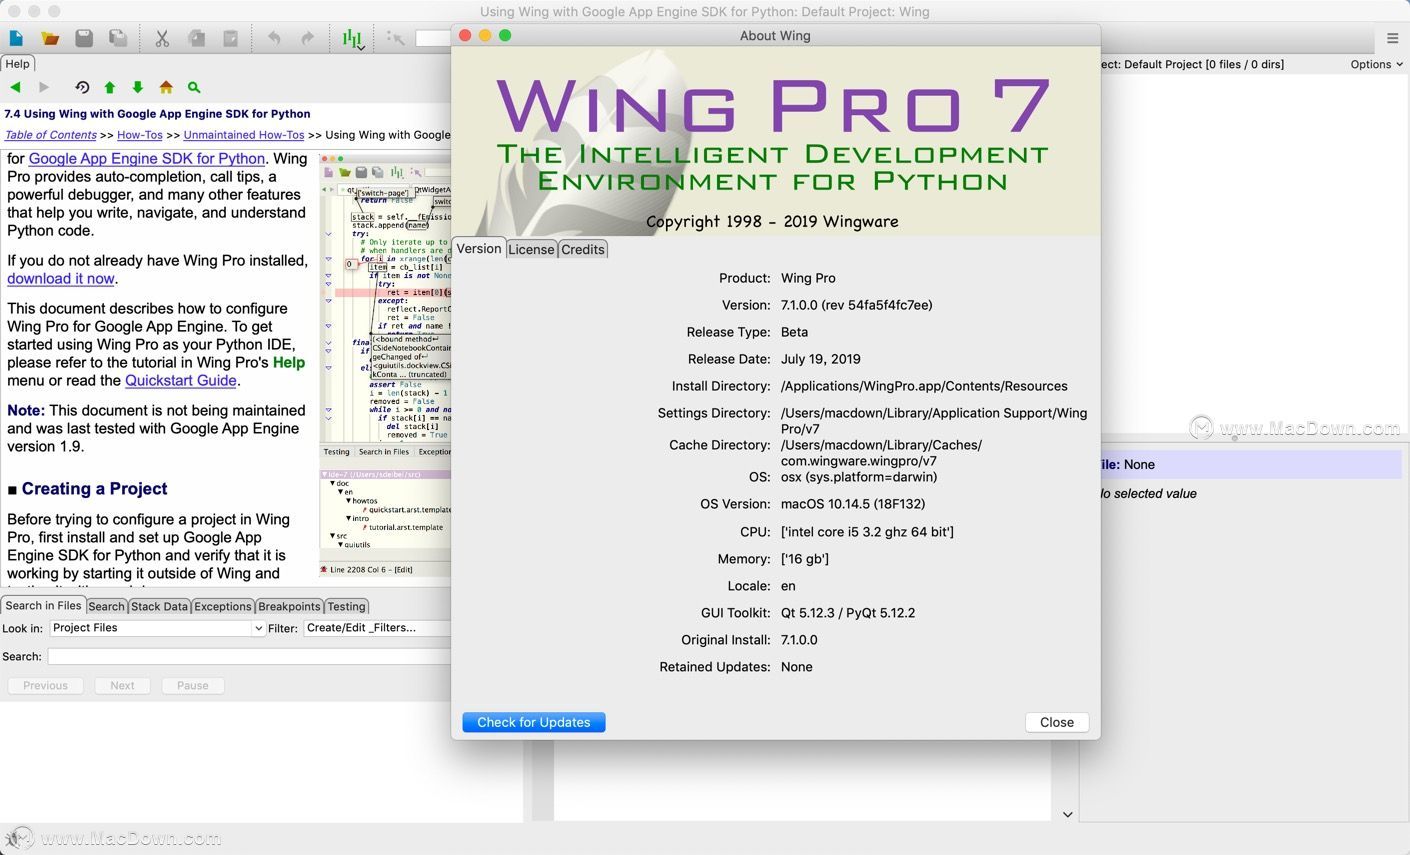Select the Help tab
The height and width of the screenshot is (855, 1410).
17,63
